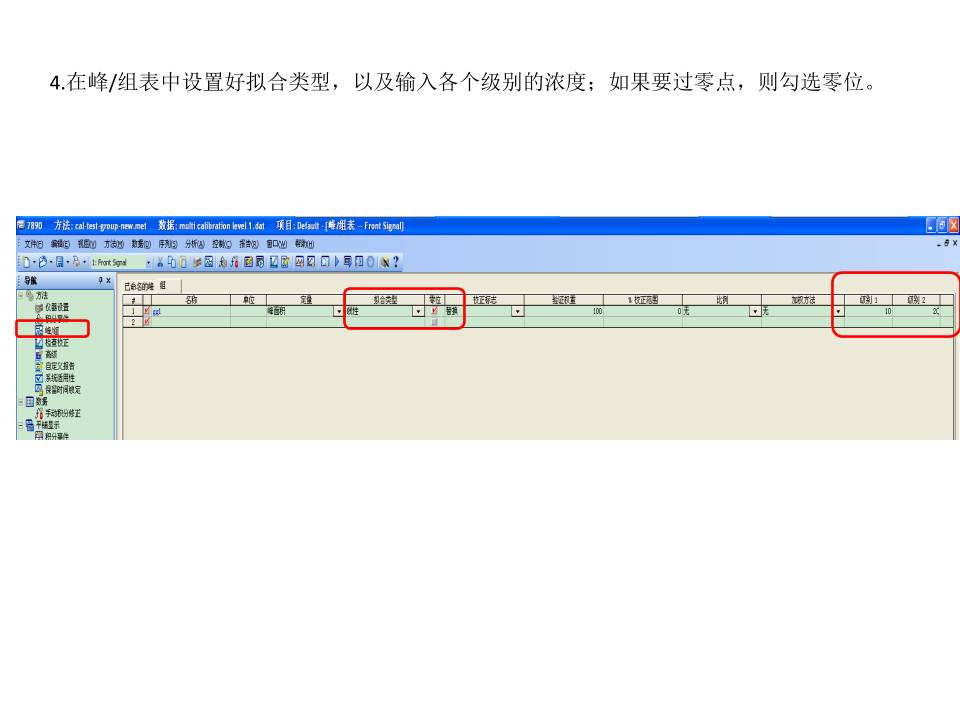Collapse the 方法 tree node

(21, 296)
